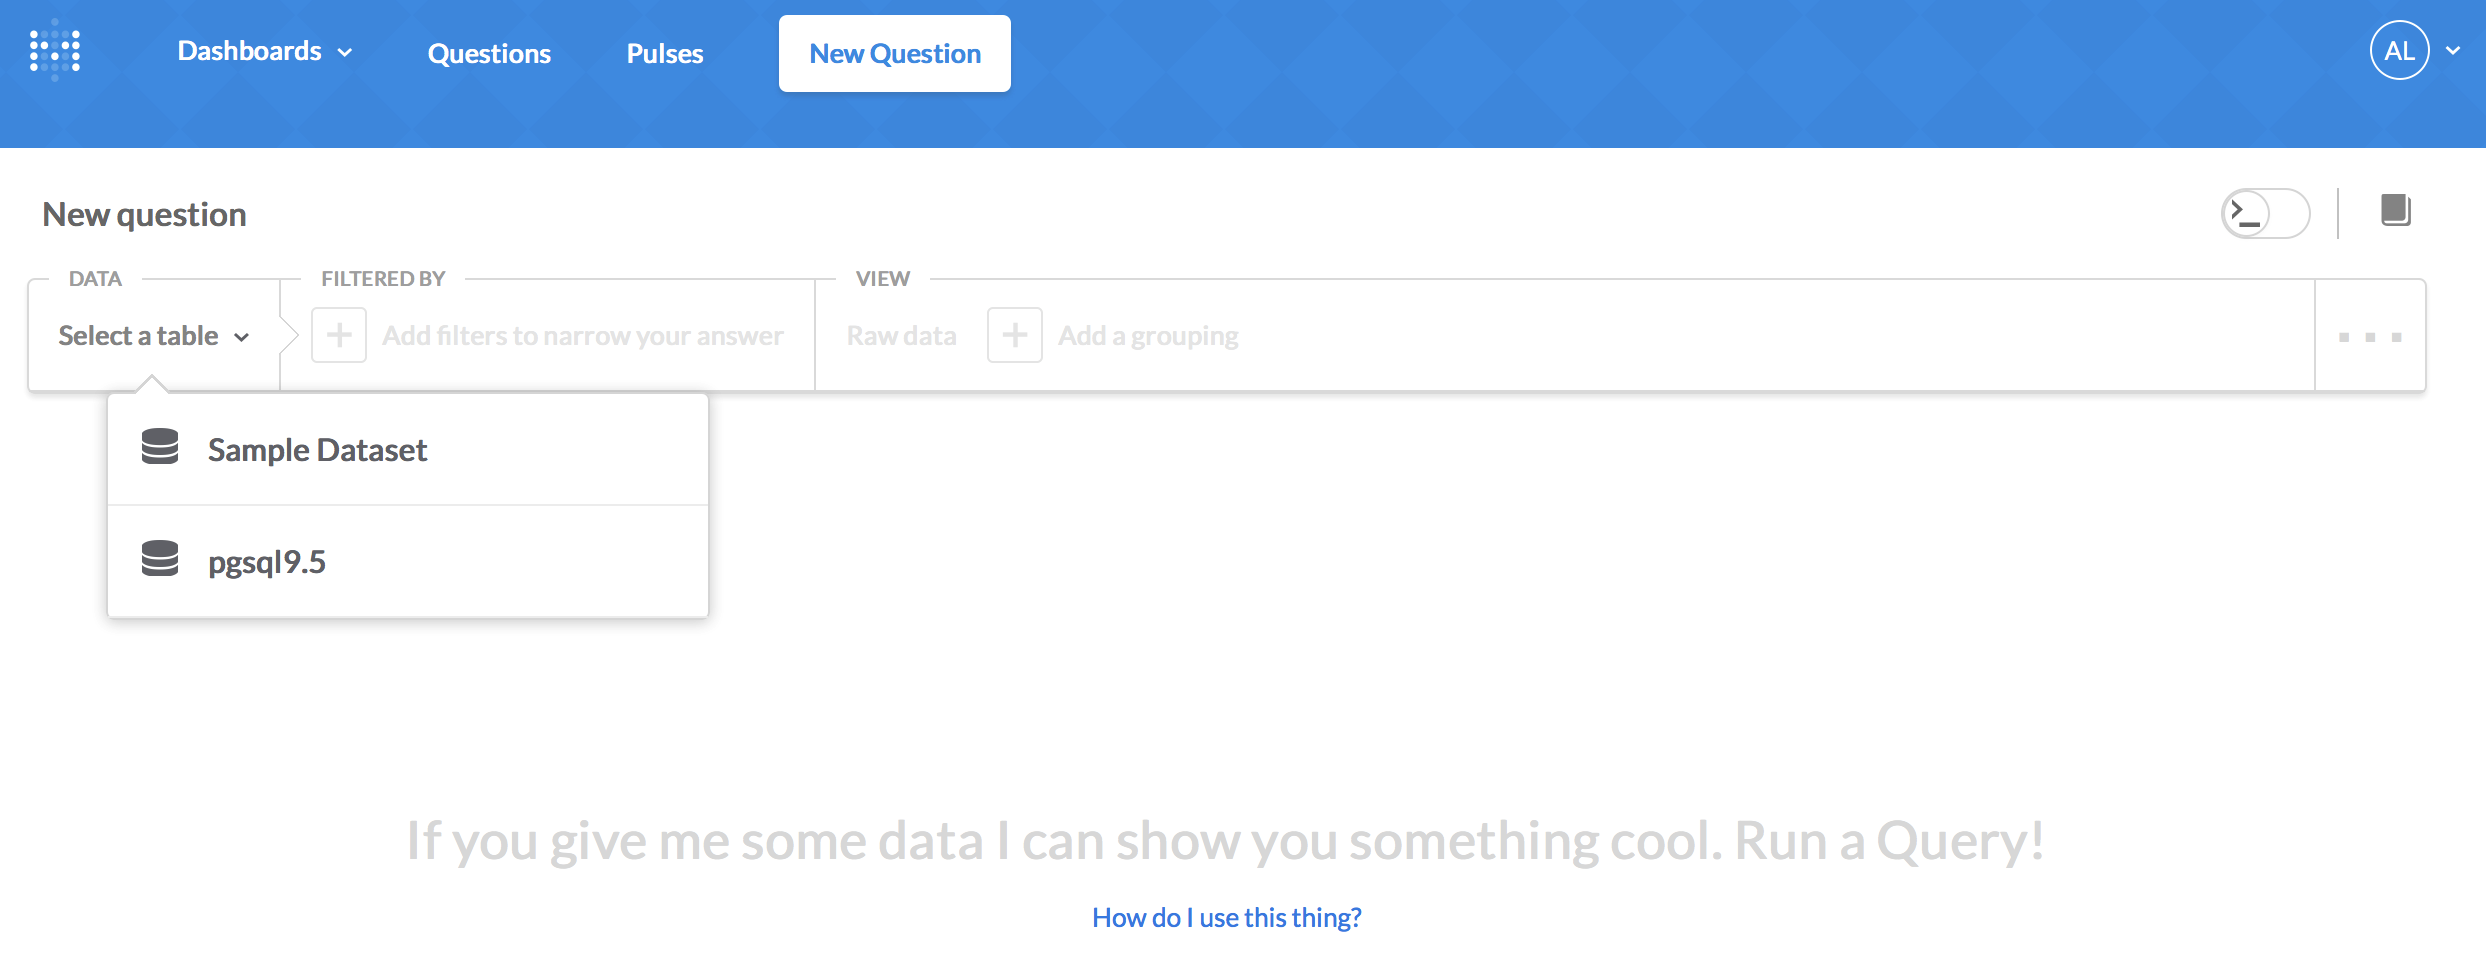
Task: Expand the account menu chevron next to AL
Action: (2453, 51)
